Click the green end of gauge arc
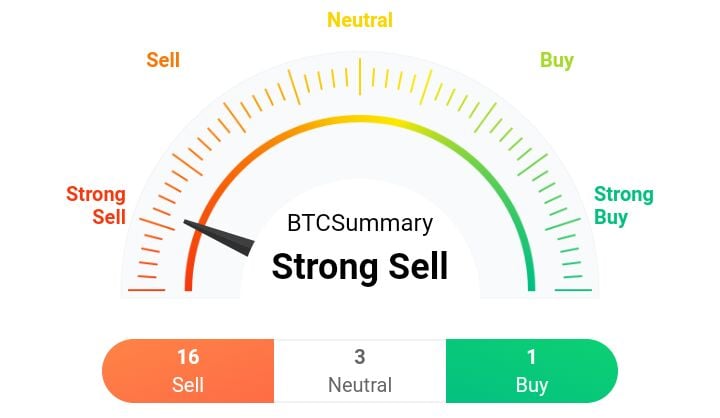 pyautogui.click(x=532, y=280)
